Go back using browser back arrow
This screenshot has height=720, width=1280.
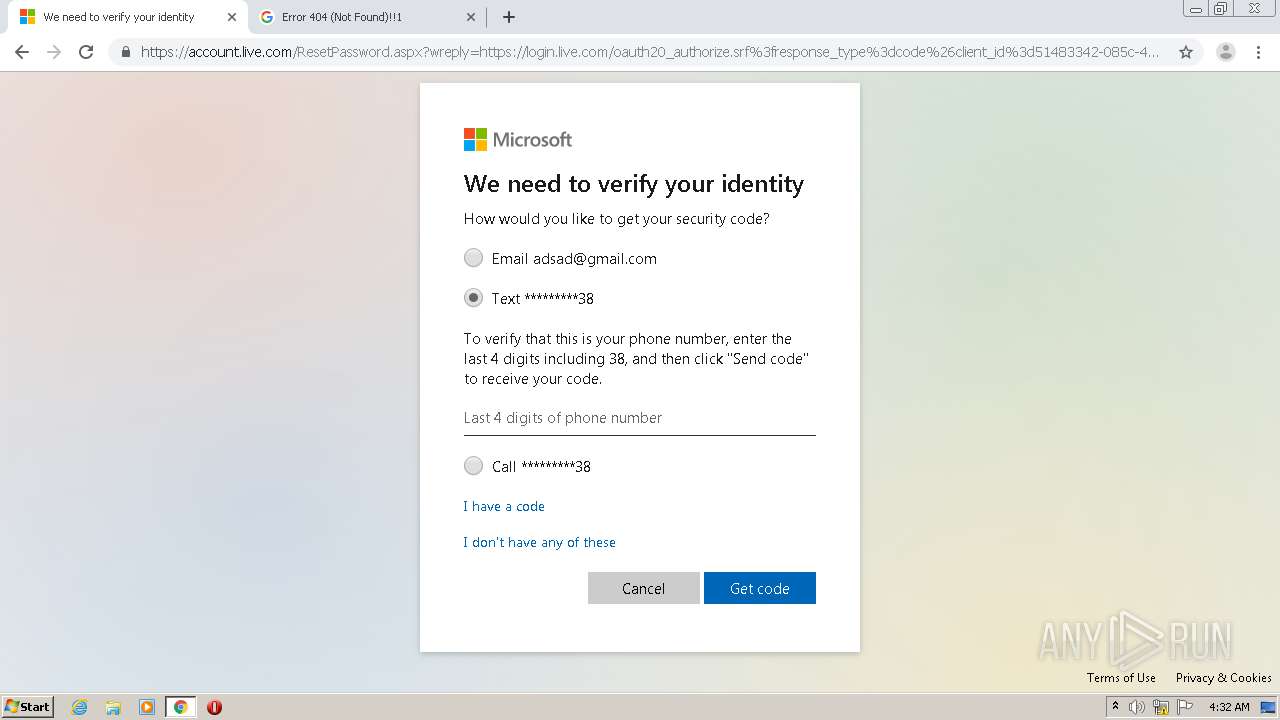coord(22,52)
